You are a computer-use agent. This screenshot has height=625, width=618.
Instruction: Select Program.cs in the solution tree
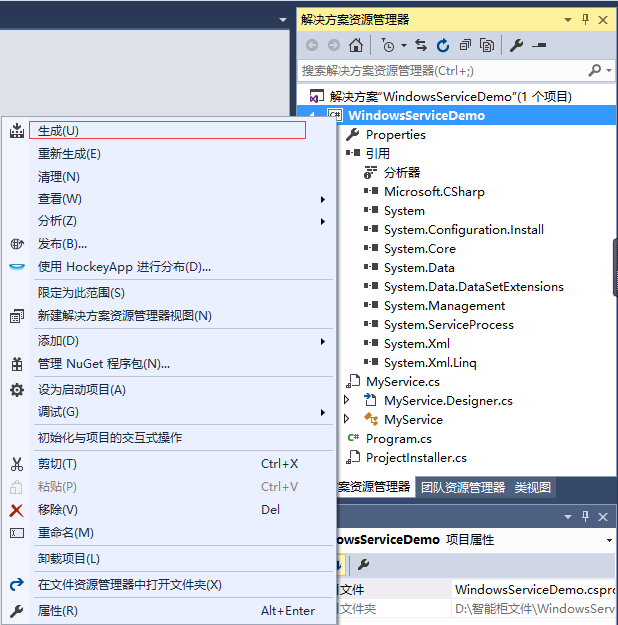point(398,438)
